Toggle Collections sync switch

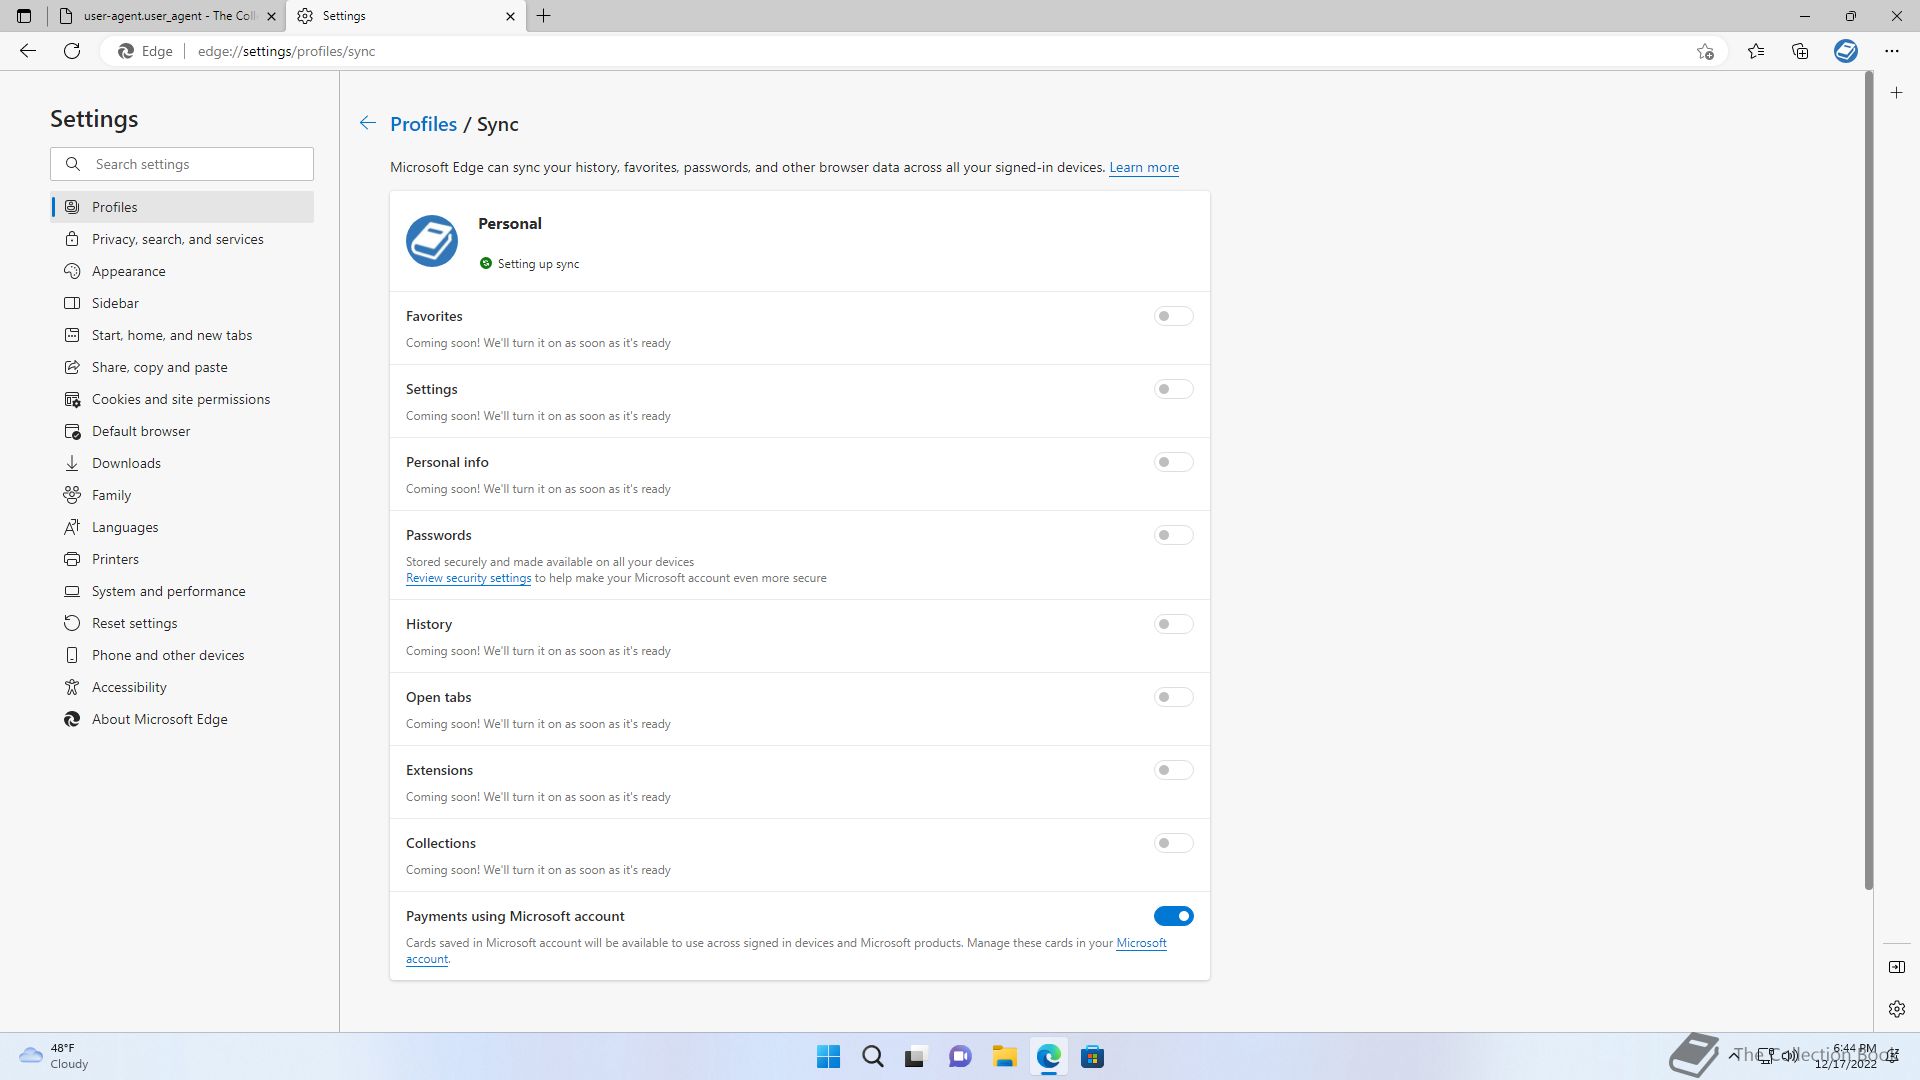tap(1174, 843)
